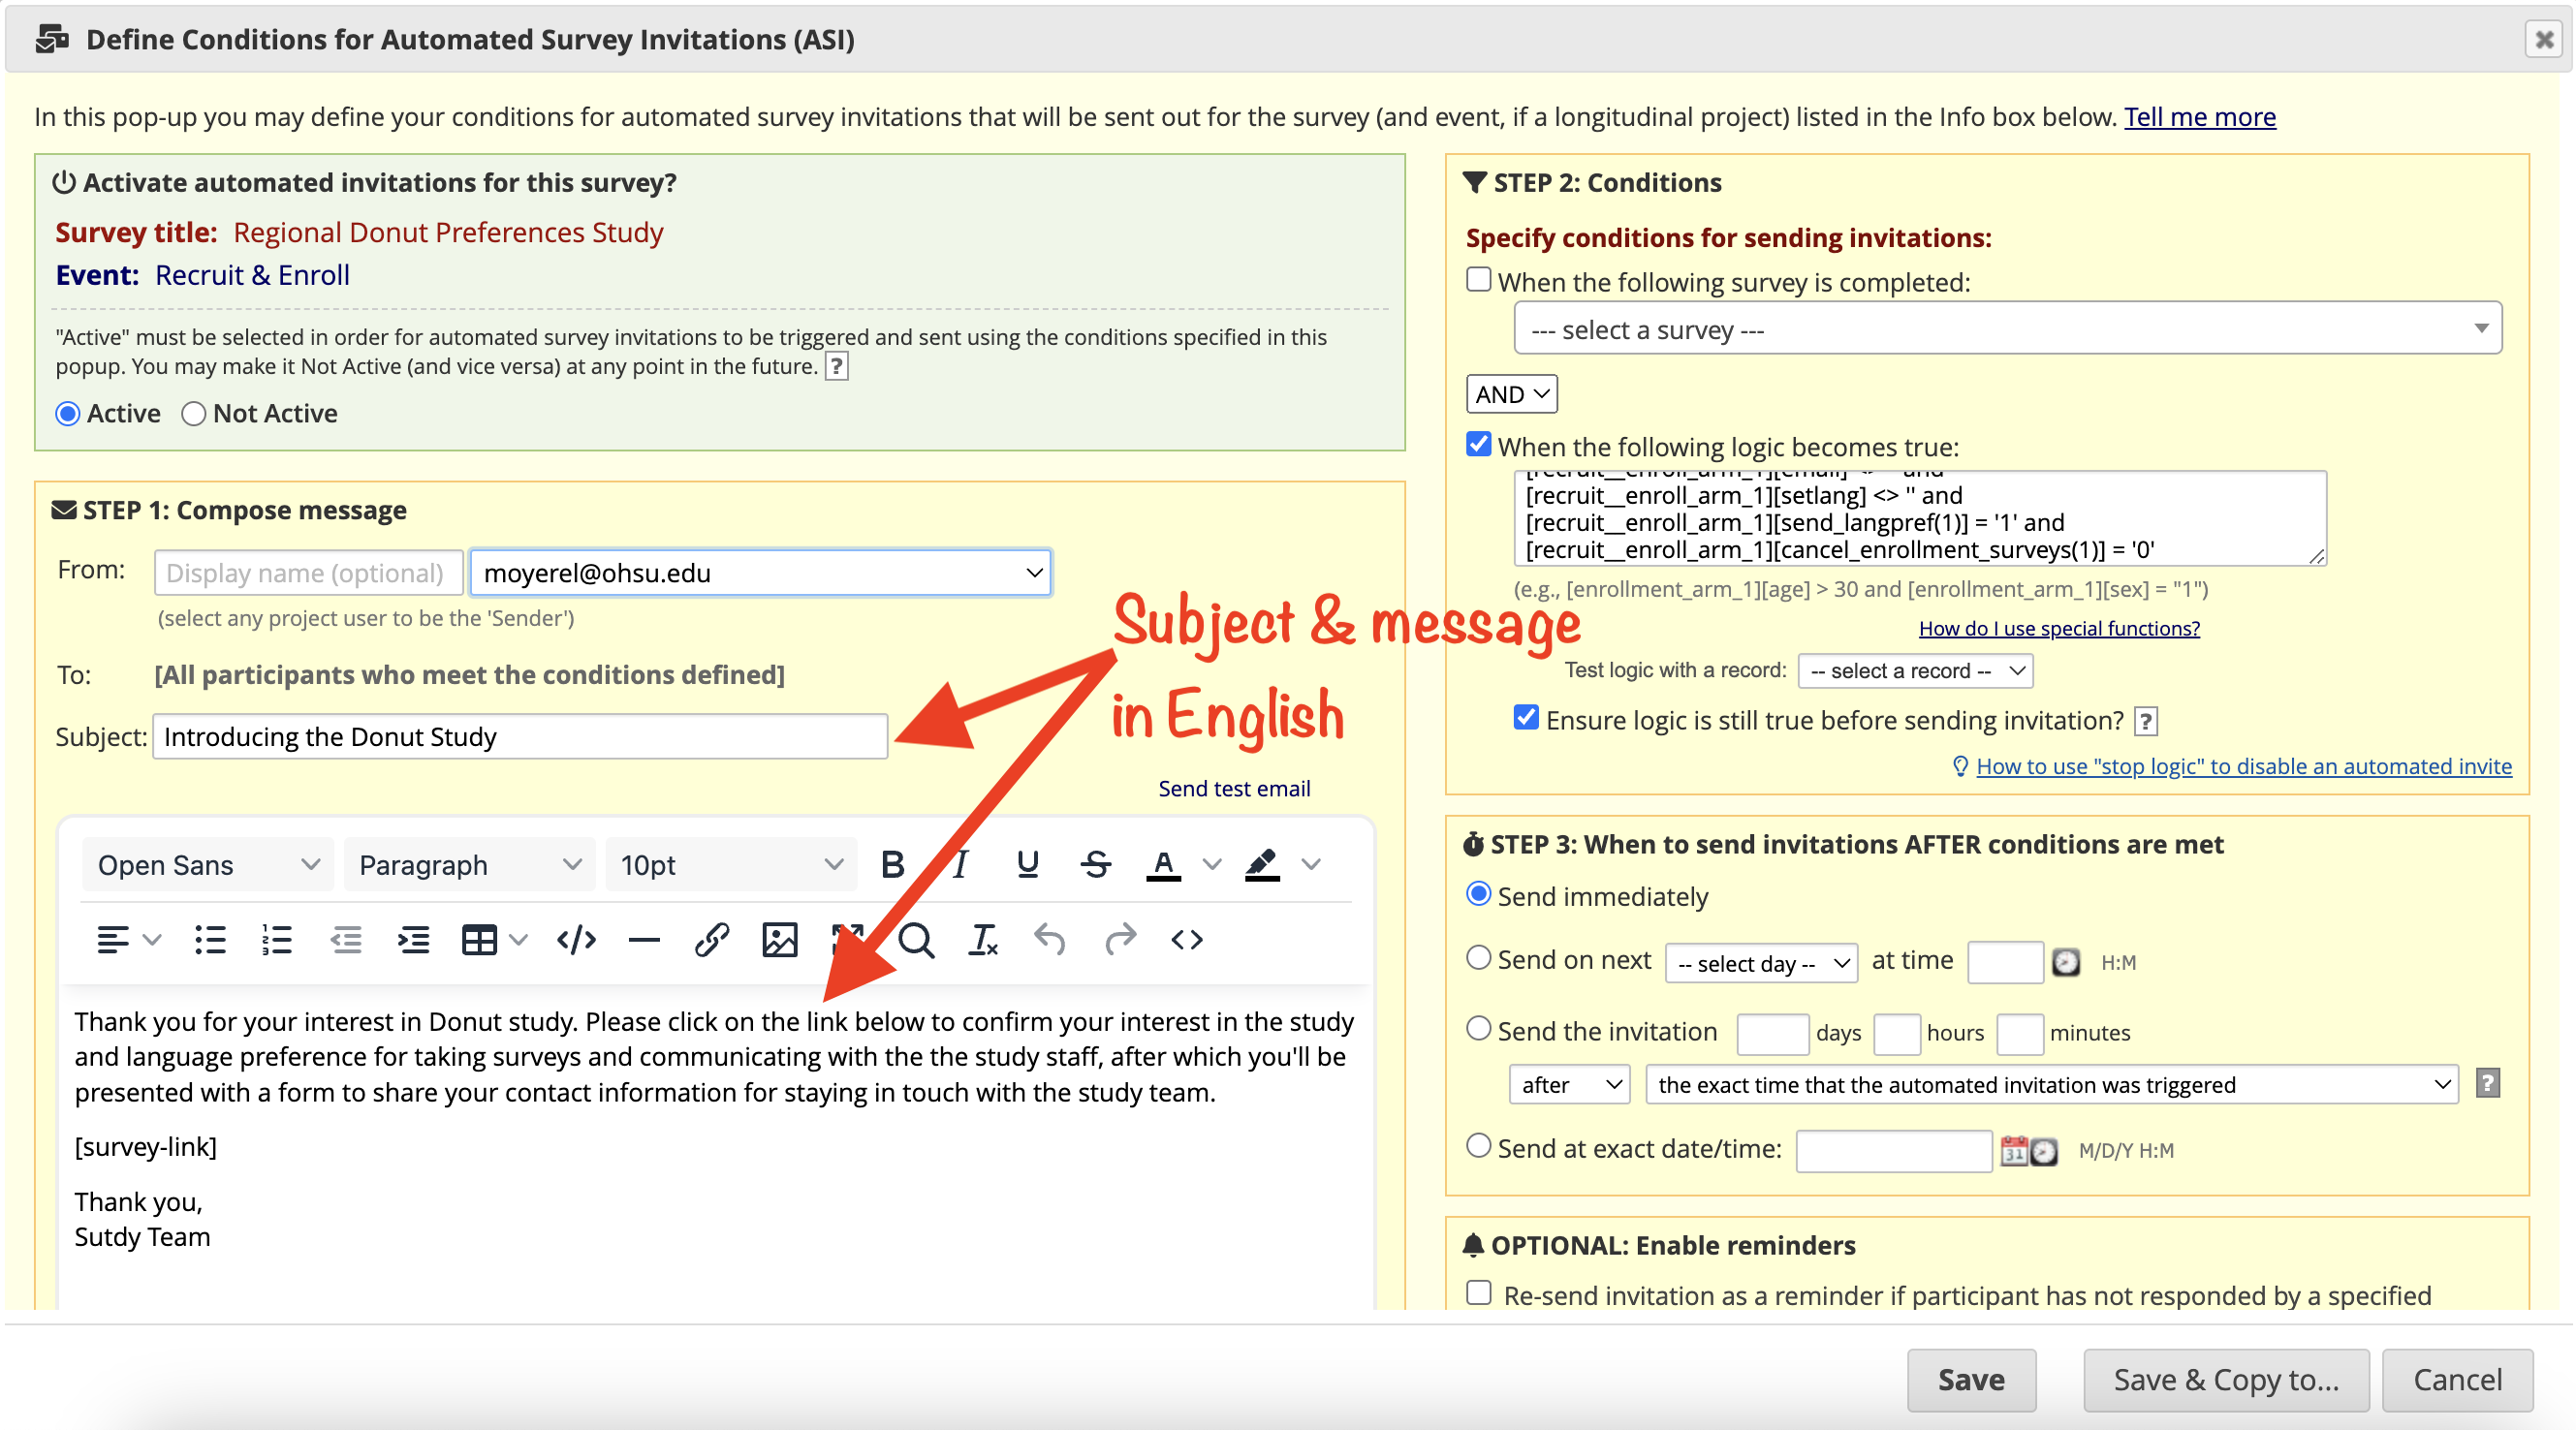The height and width of the screenshot is (1430, 2576).
Task: Open the stop logic help link
Action: 2244,767
